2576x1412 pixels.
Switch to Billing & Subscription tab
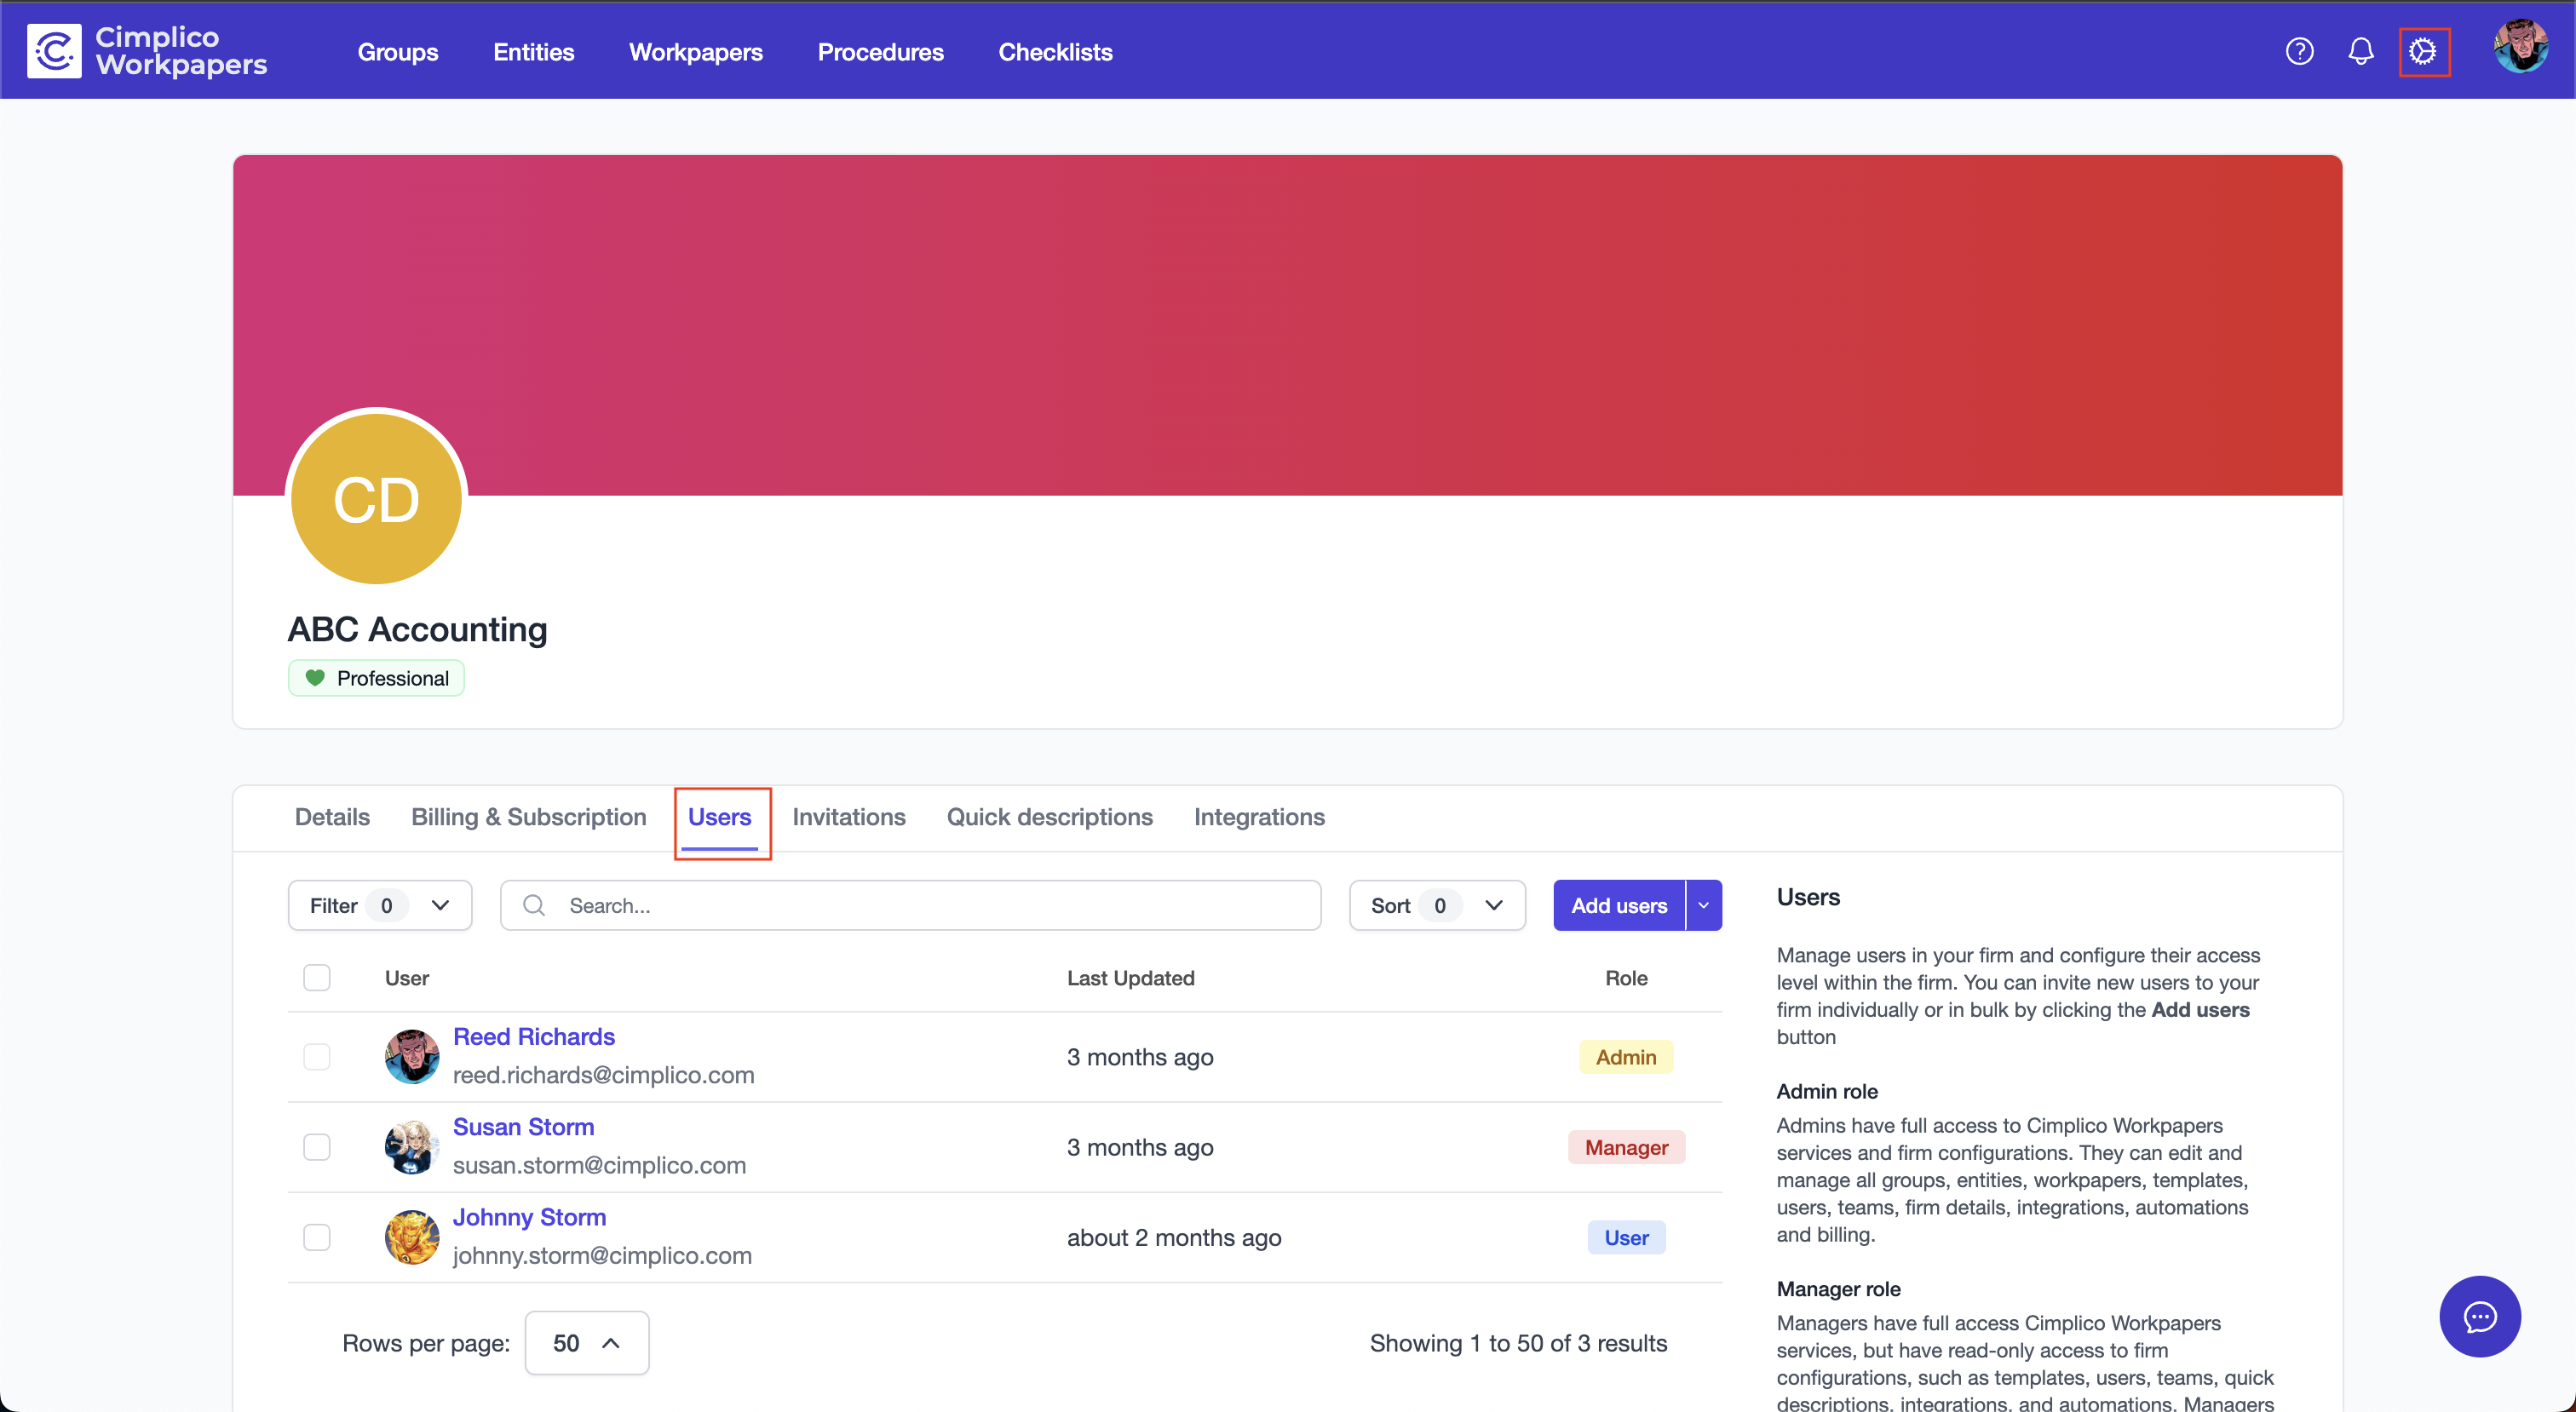point(528,817)
